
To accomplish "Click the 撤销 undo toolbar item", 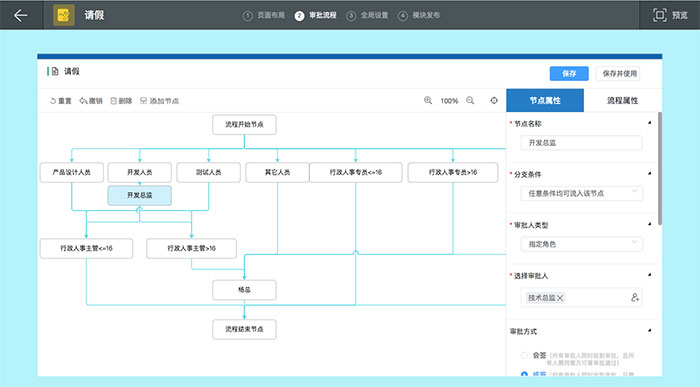I will (91, 101).
